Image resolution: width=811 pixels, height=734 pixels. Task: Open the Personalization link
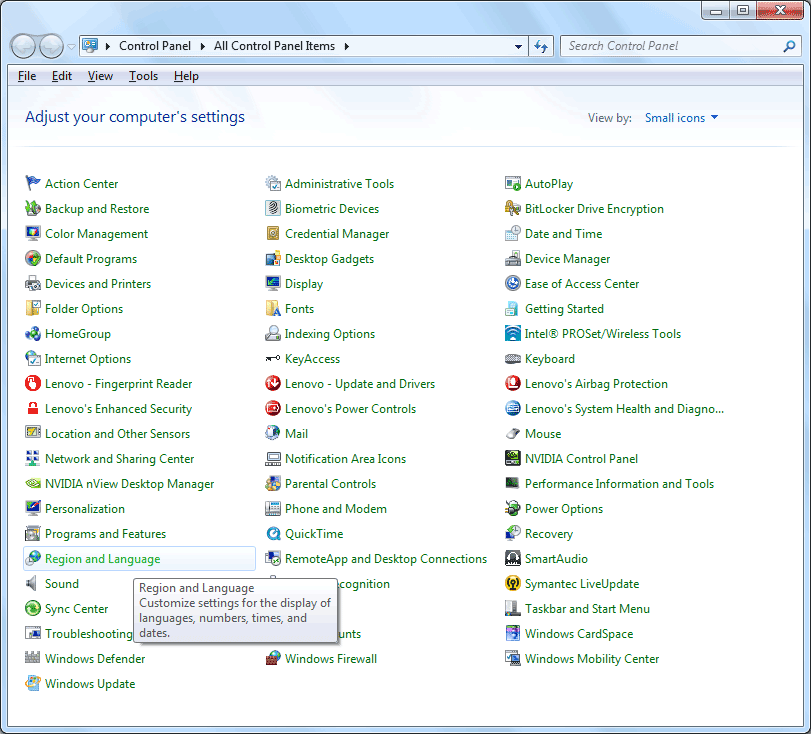pos(85,509)
